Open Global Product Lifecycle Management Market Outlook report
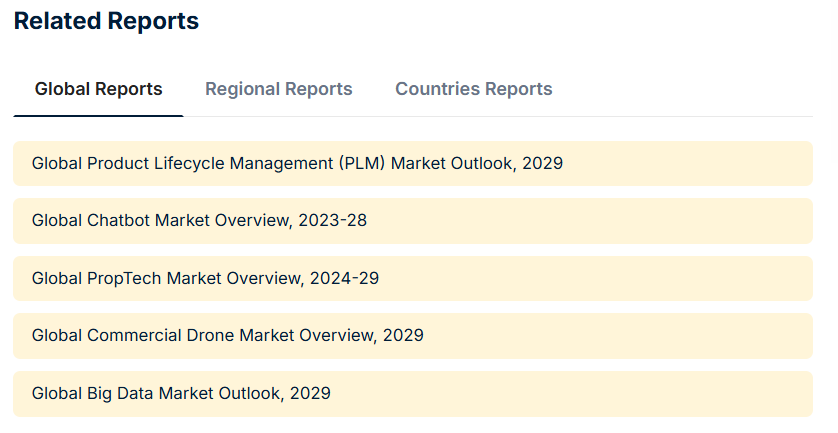Viewport: 838px width, 433px height. click(x=297, y=163)
